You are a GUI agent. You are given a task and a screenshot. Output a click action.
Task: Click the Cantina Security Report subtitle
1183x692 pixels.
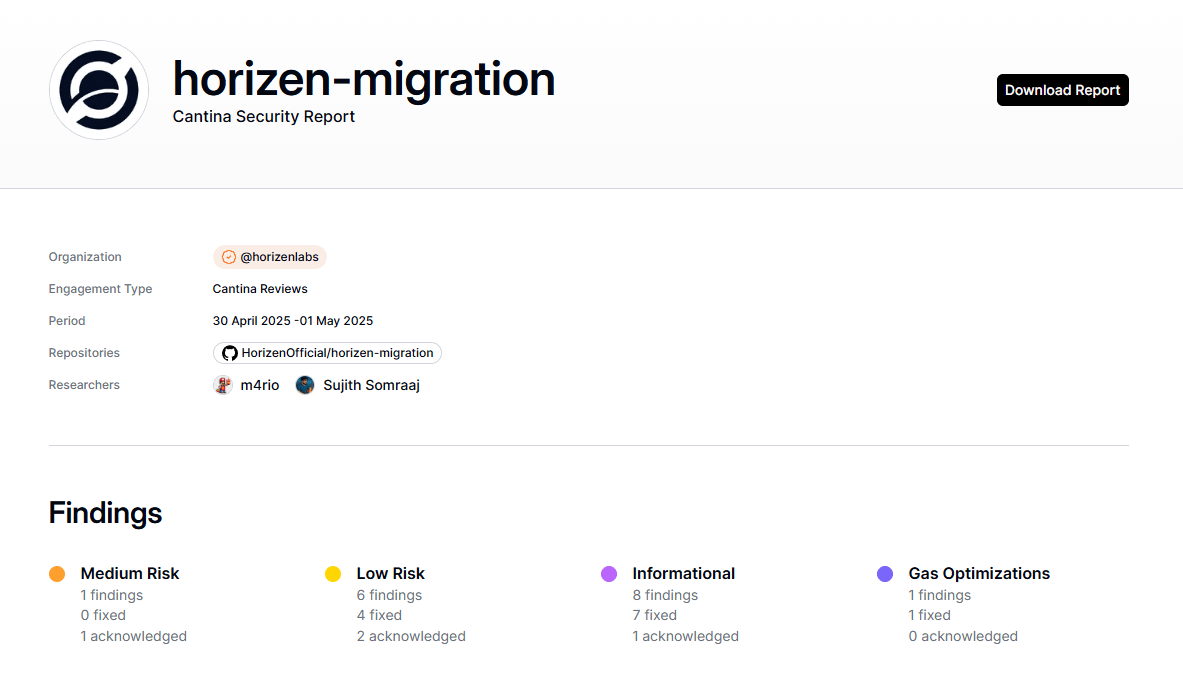coord(263,116)
